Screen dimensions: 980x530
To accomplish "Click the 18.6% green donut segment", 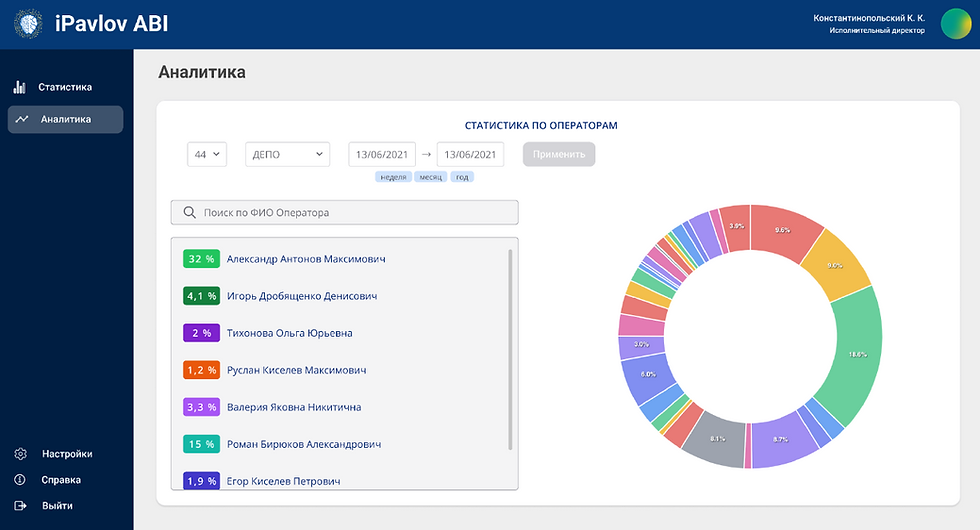I will pyautogui.click(x=858, y=354).
